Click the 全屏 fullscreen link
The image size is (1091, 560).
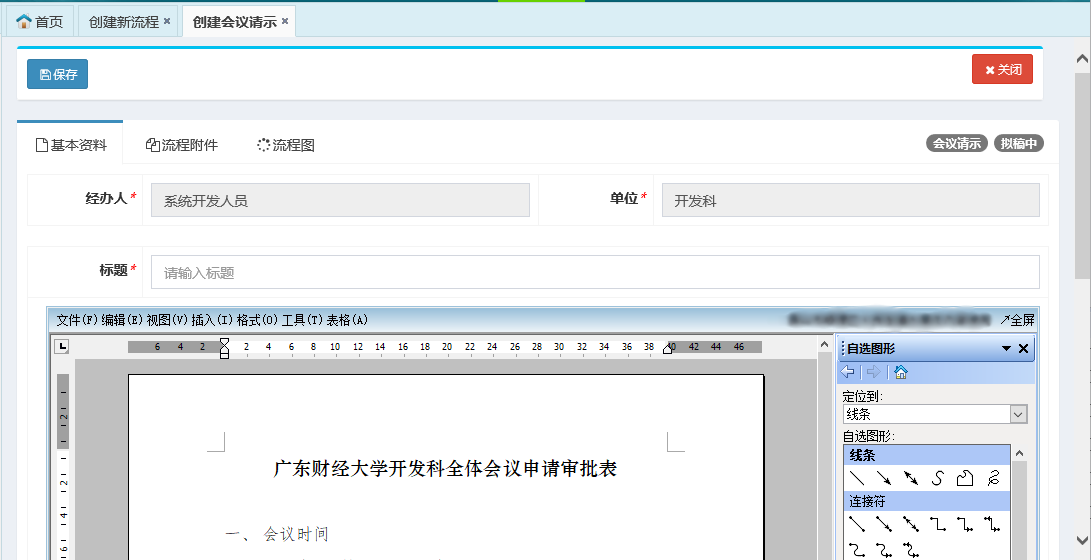point(1017,320)
